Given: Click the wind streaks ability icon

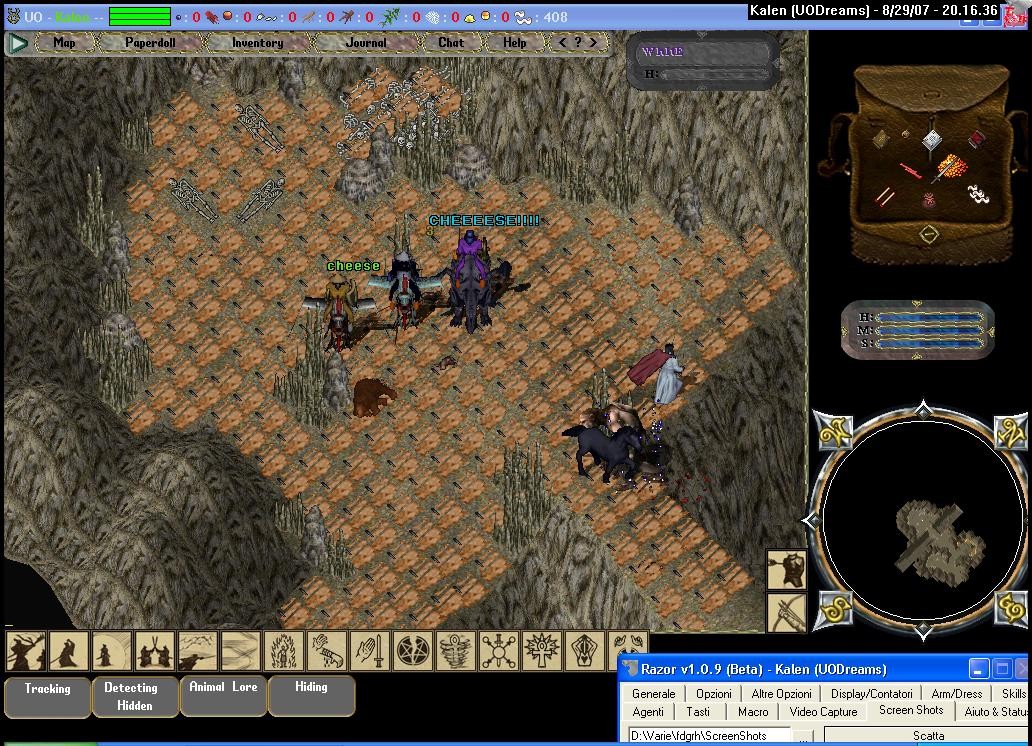Looking at the screenshot, I should pyautogui.click(x=241, y=651).
